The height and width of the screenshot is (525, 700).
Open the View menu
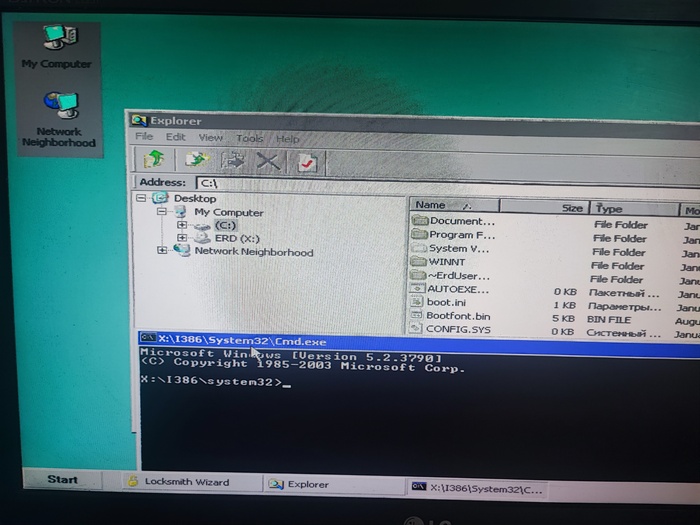click(x=210, y=138)
